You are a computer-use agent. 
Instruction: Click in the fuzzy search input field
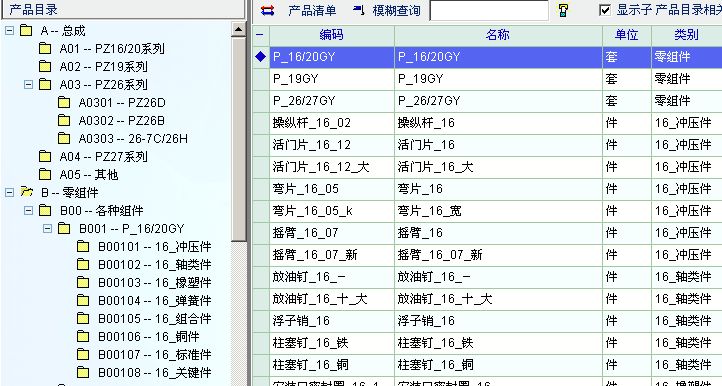[489, 10]
